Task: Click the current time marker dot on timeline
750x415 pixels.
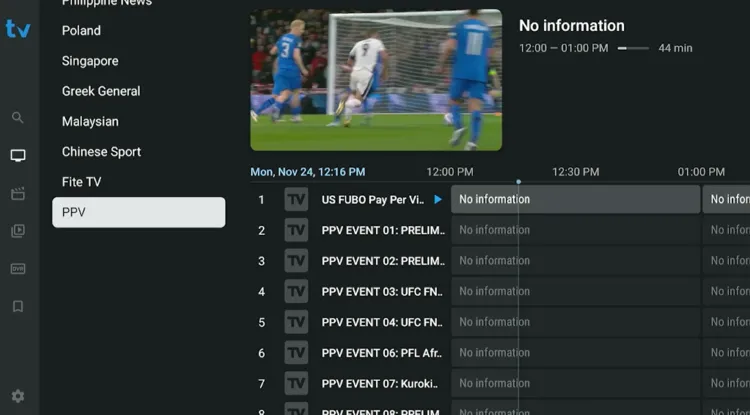Action: pos(518,182)
